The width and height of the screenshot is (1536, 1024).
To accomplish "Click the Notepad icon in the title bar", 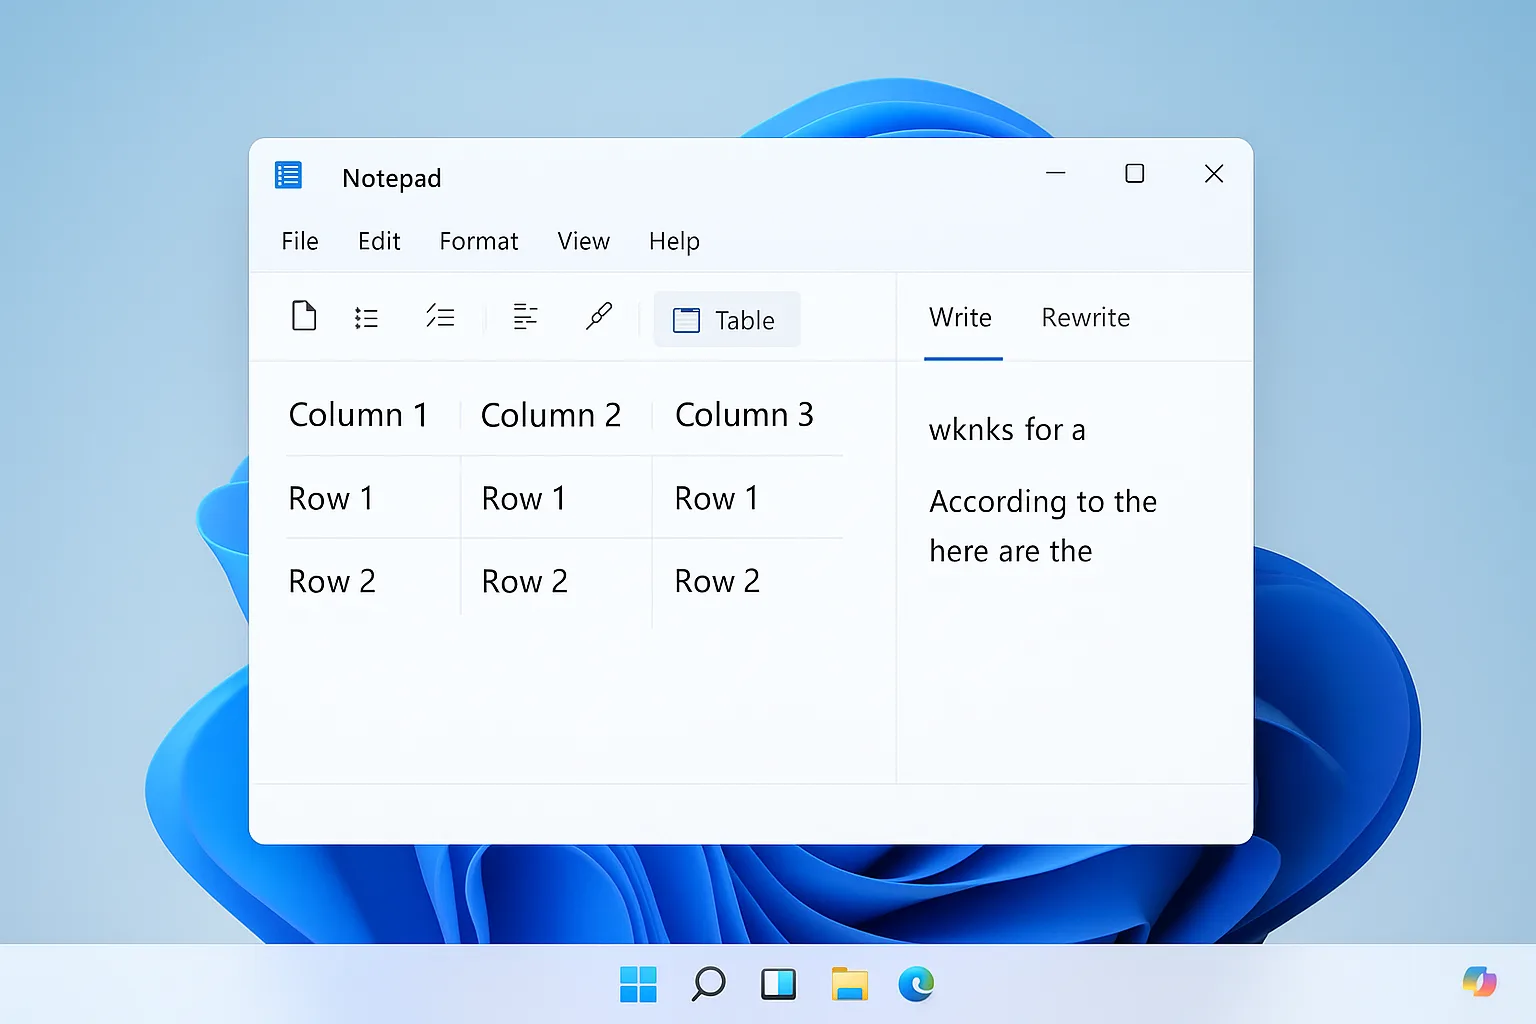I will tap(288, 175).
